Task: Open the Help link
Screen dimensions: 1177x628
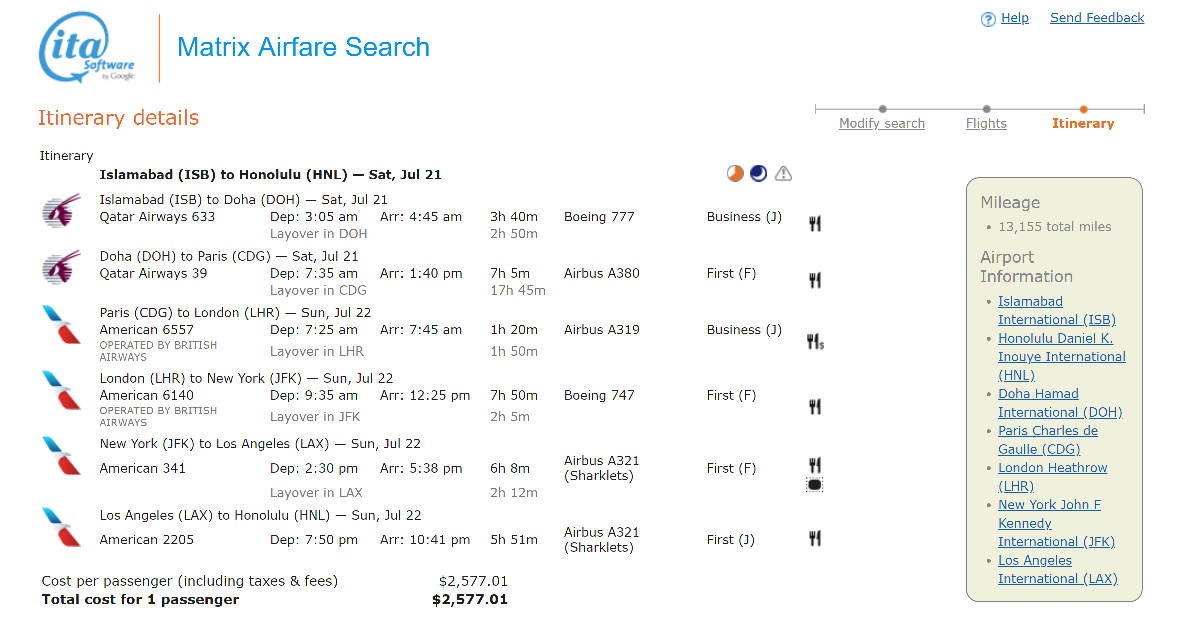Action: click(x=1015, y=18)
